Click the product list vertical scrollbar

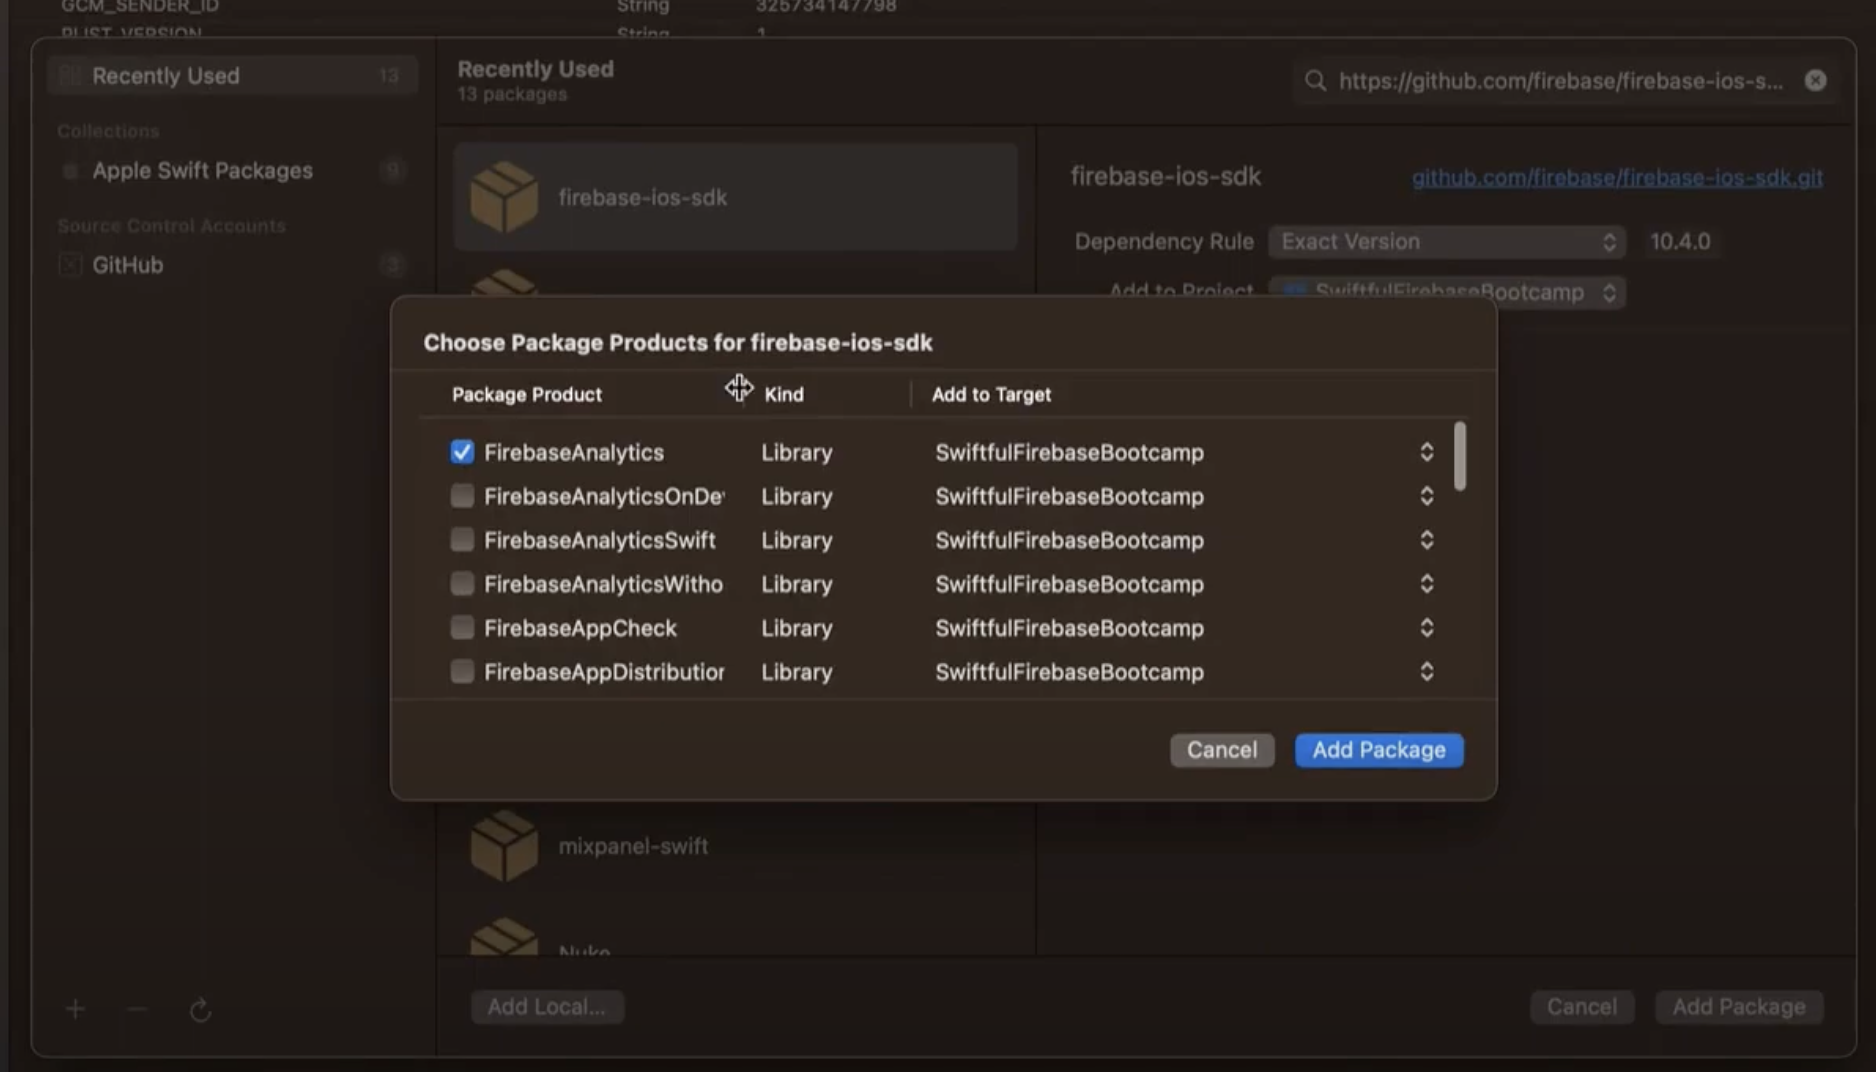[1460, 456]
